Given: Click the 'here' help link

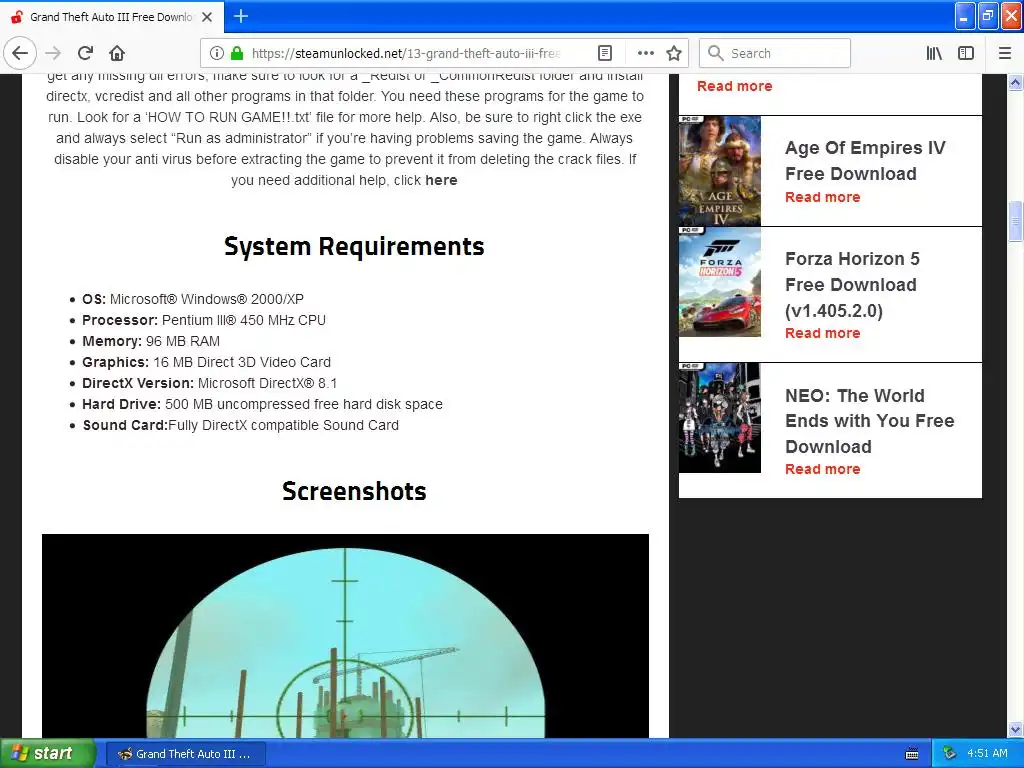Looking at the screenshot, I should 441,180.
